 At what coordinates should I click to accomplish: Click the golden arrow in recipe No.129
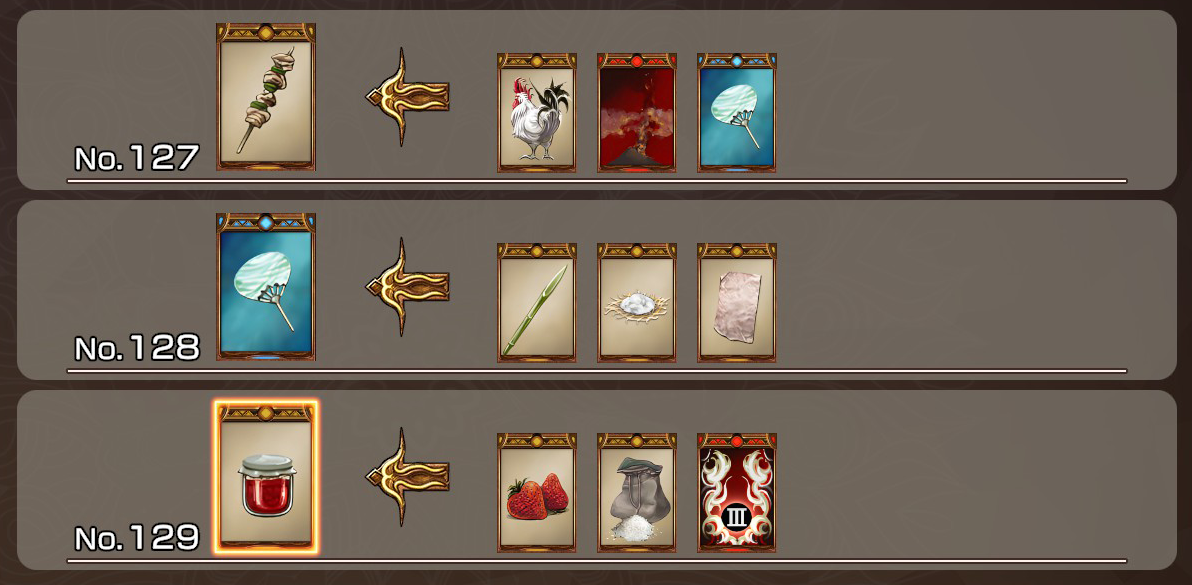click(x=408, y=476)
